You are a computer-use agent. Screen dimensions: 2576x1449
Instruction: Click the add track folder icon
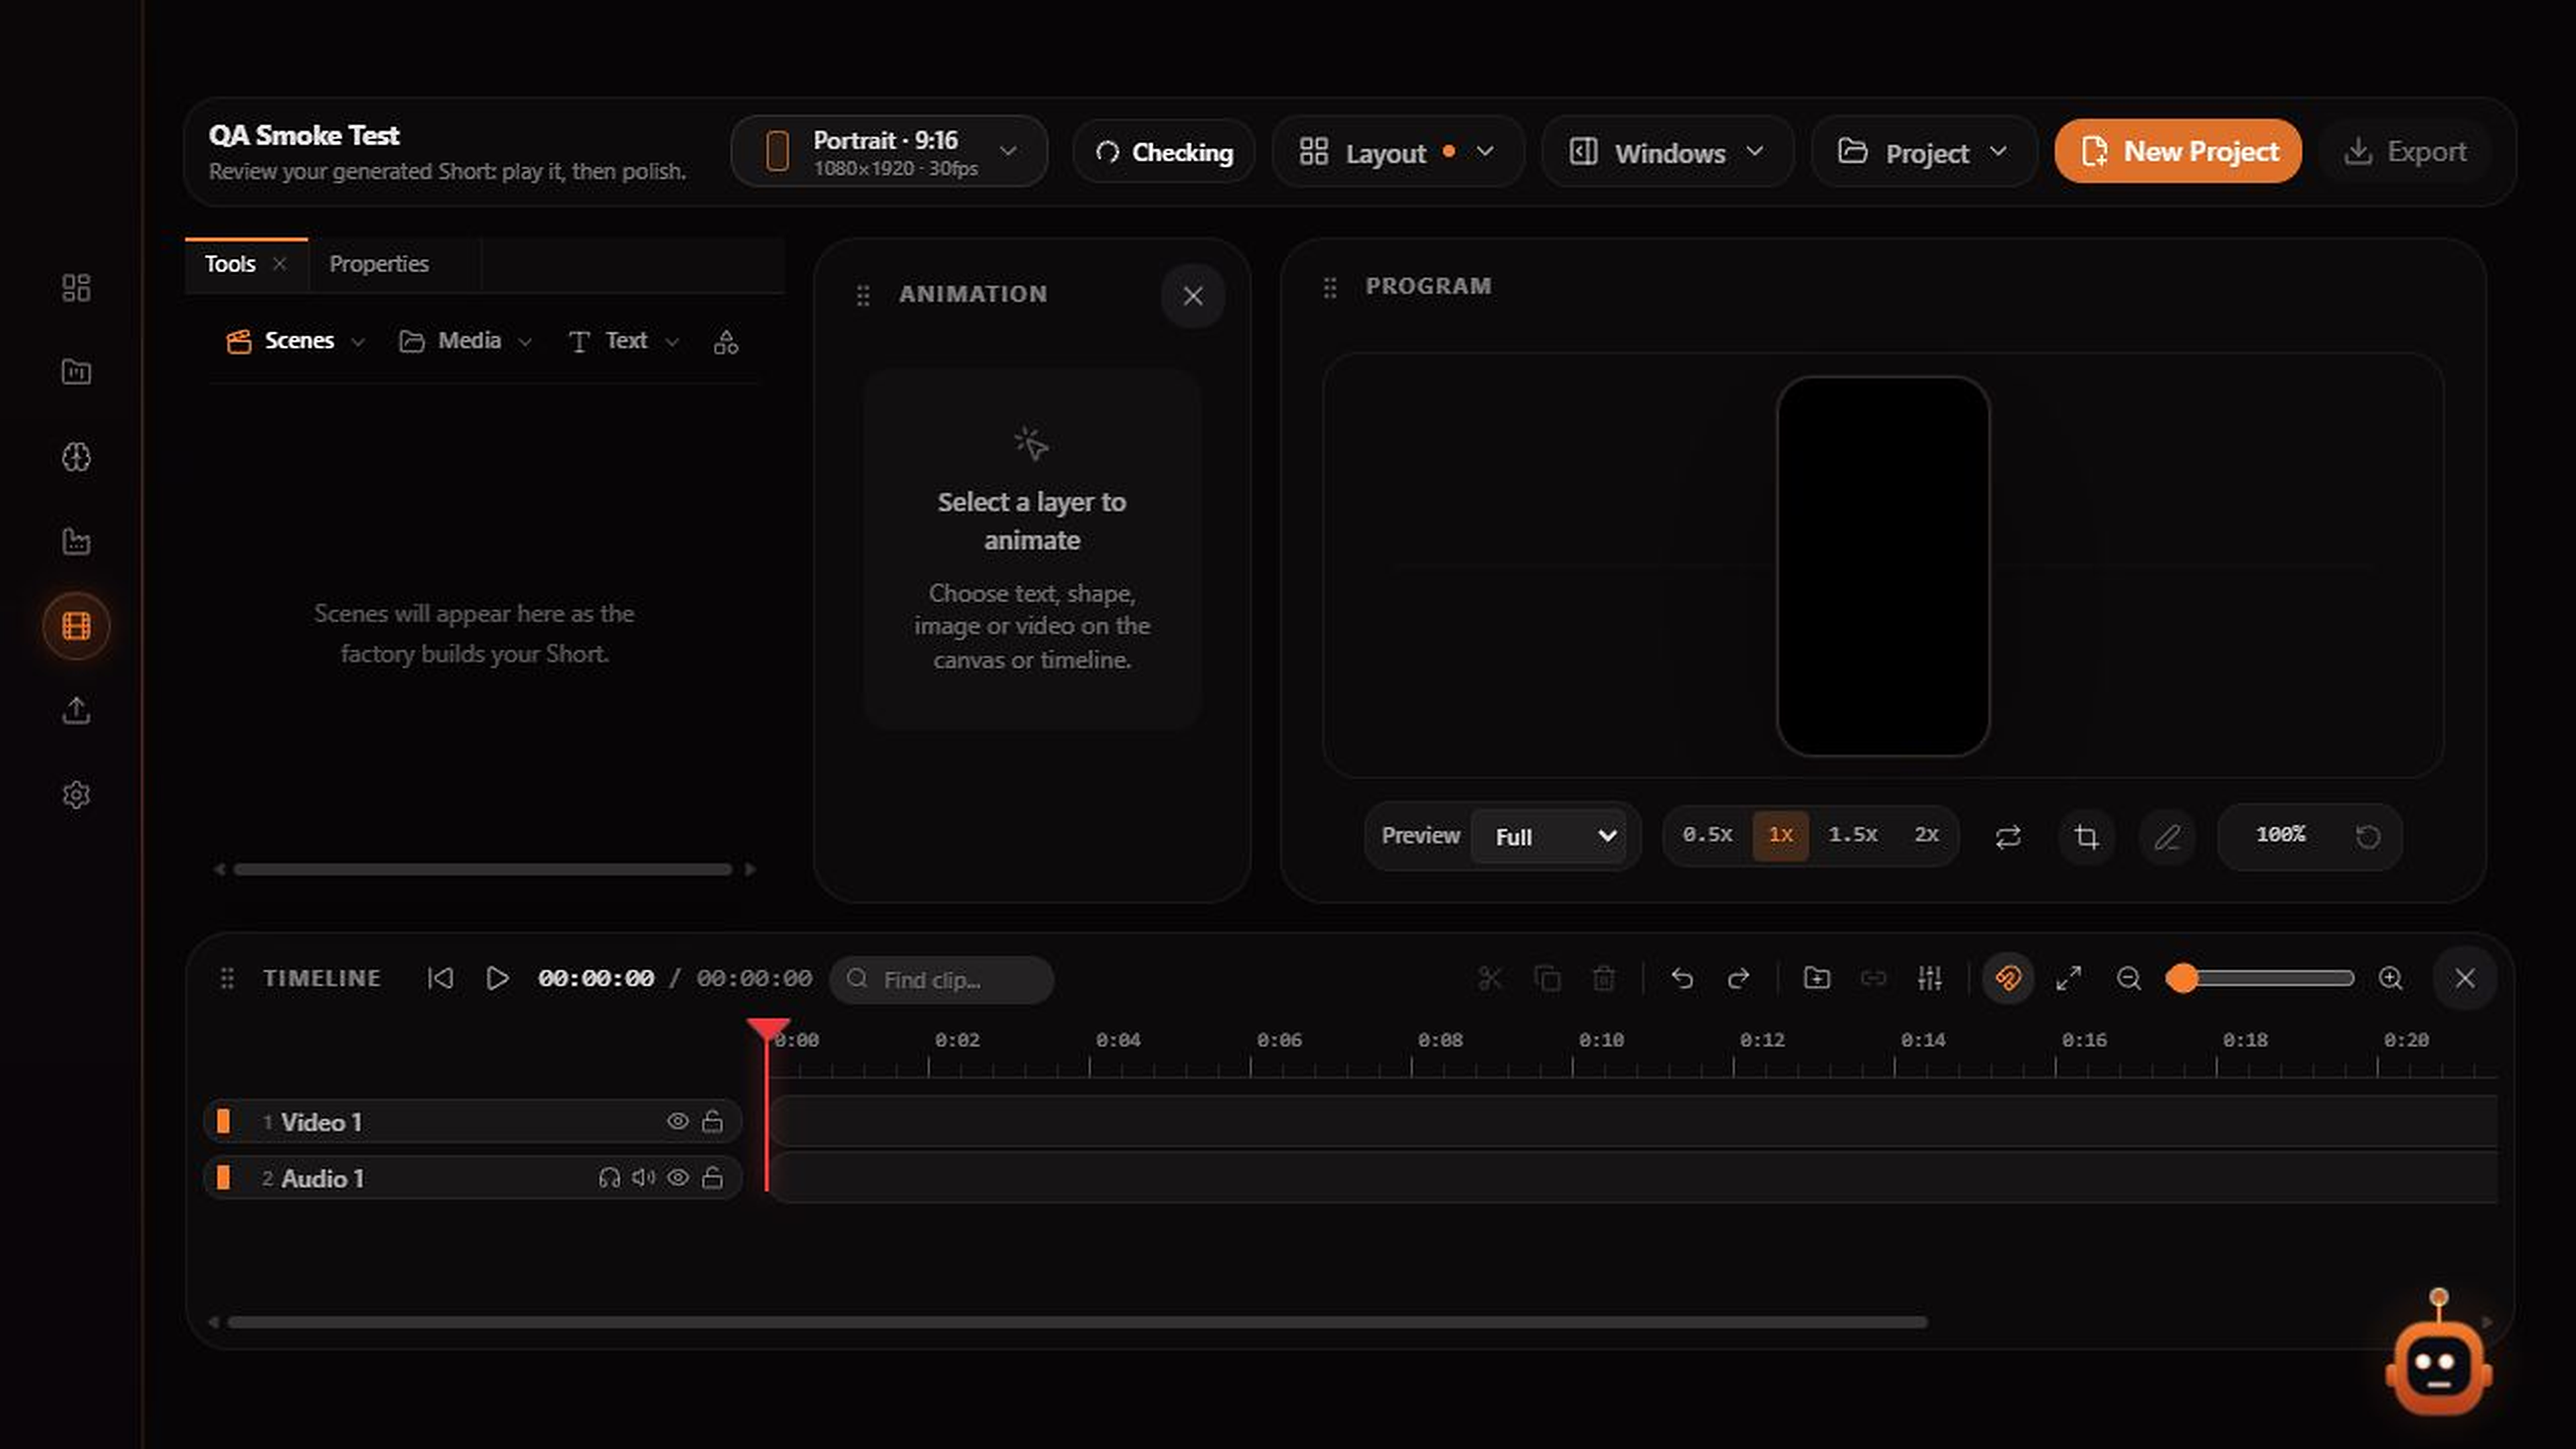click(1816, 978)
